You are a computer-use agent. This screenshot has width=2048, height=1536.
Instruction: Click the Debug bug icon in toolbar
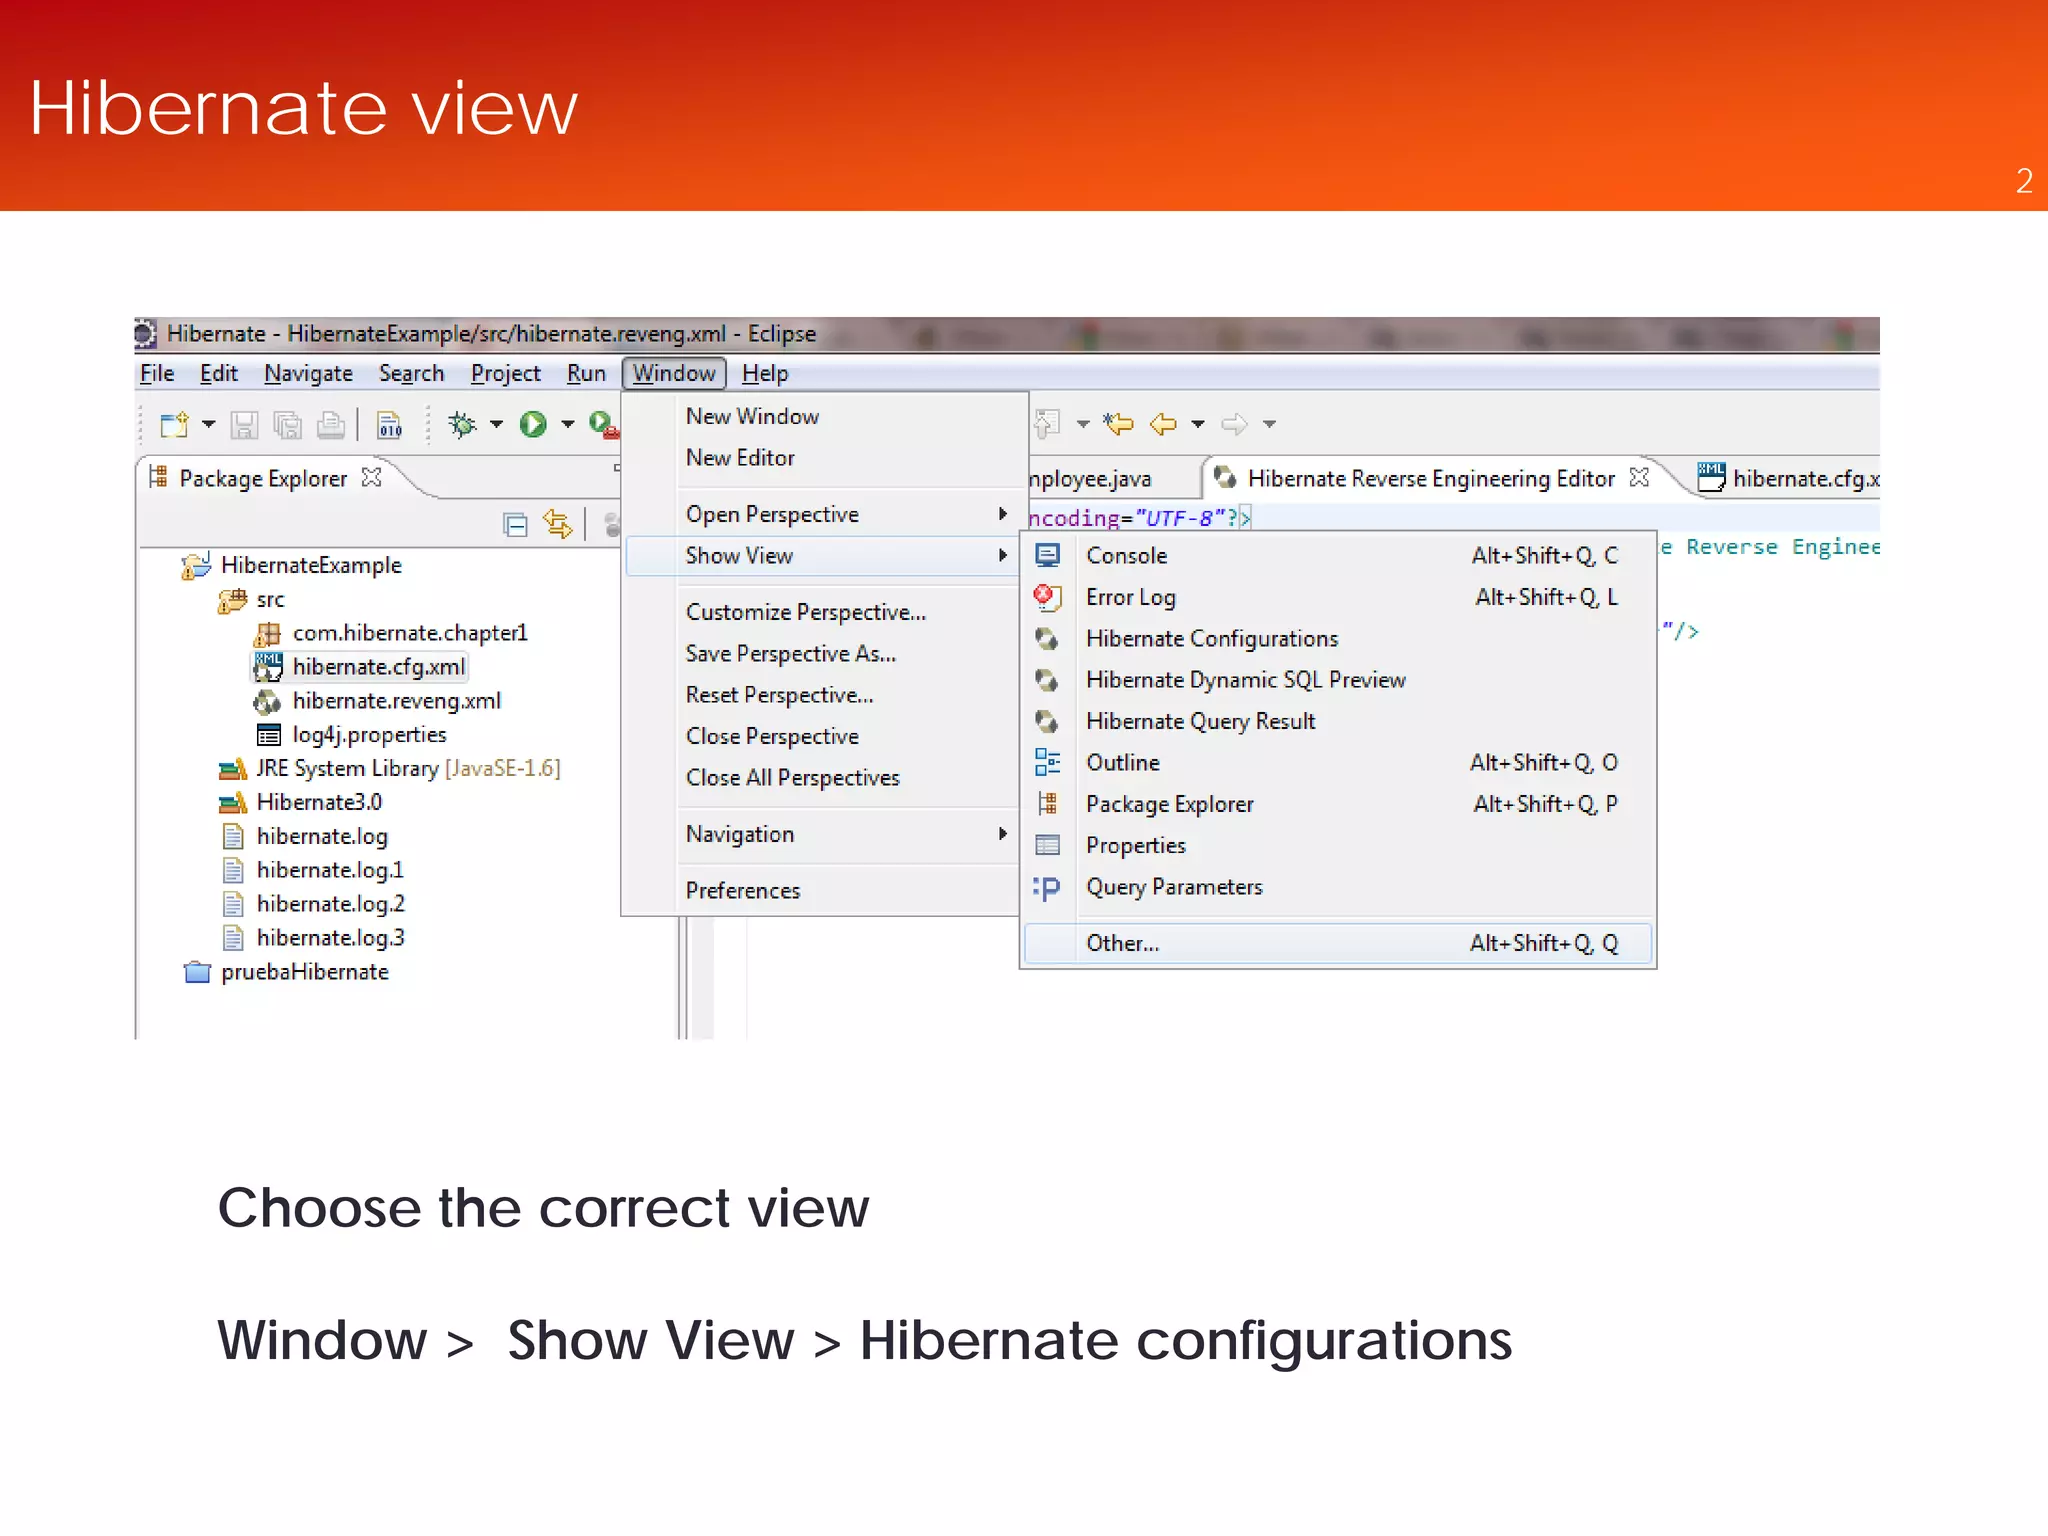click(x=461, y=425)
